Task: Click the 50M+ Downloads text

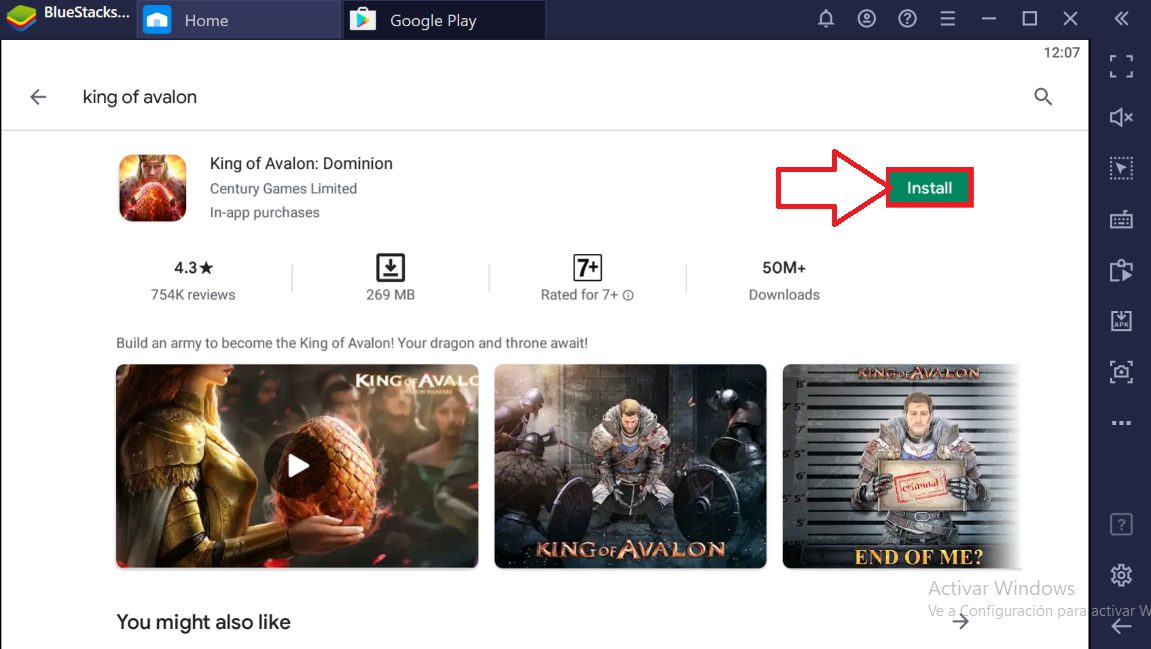Action: click(x=784, y=280)
